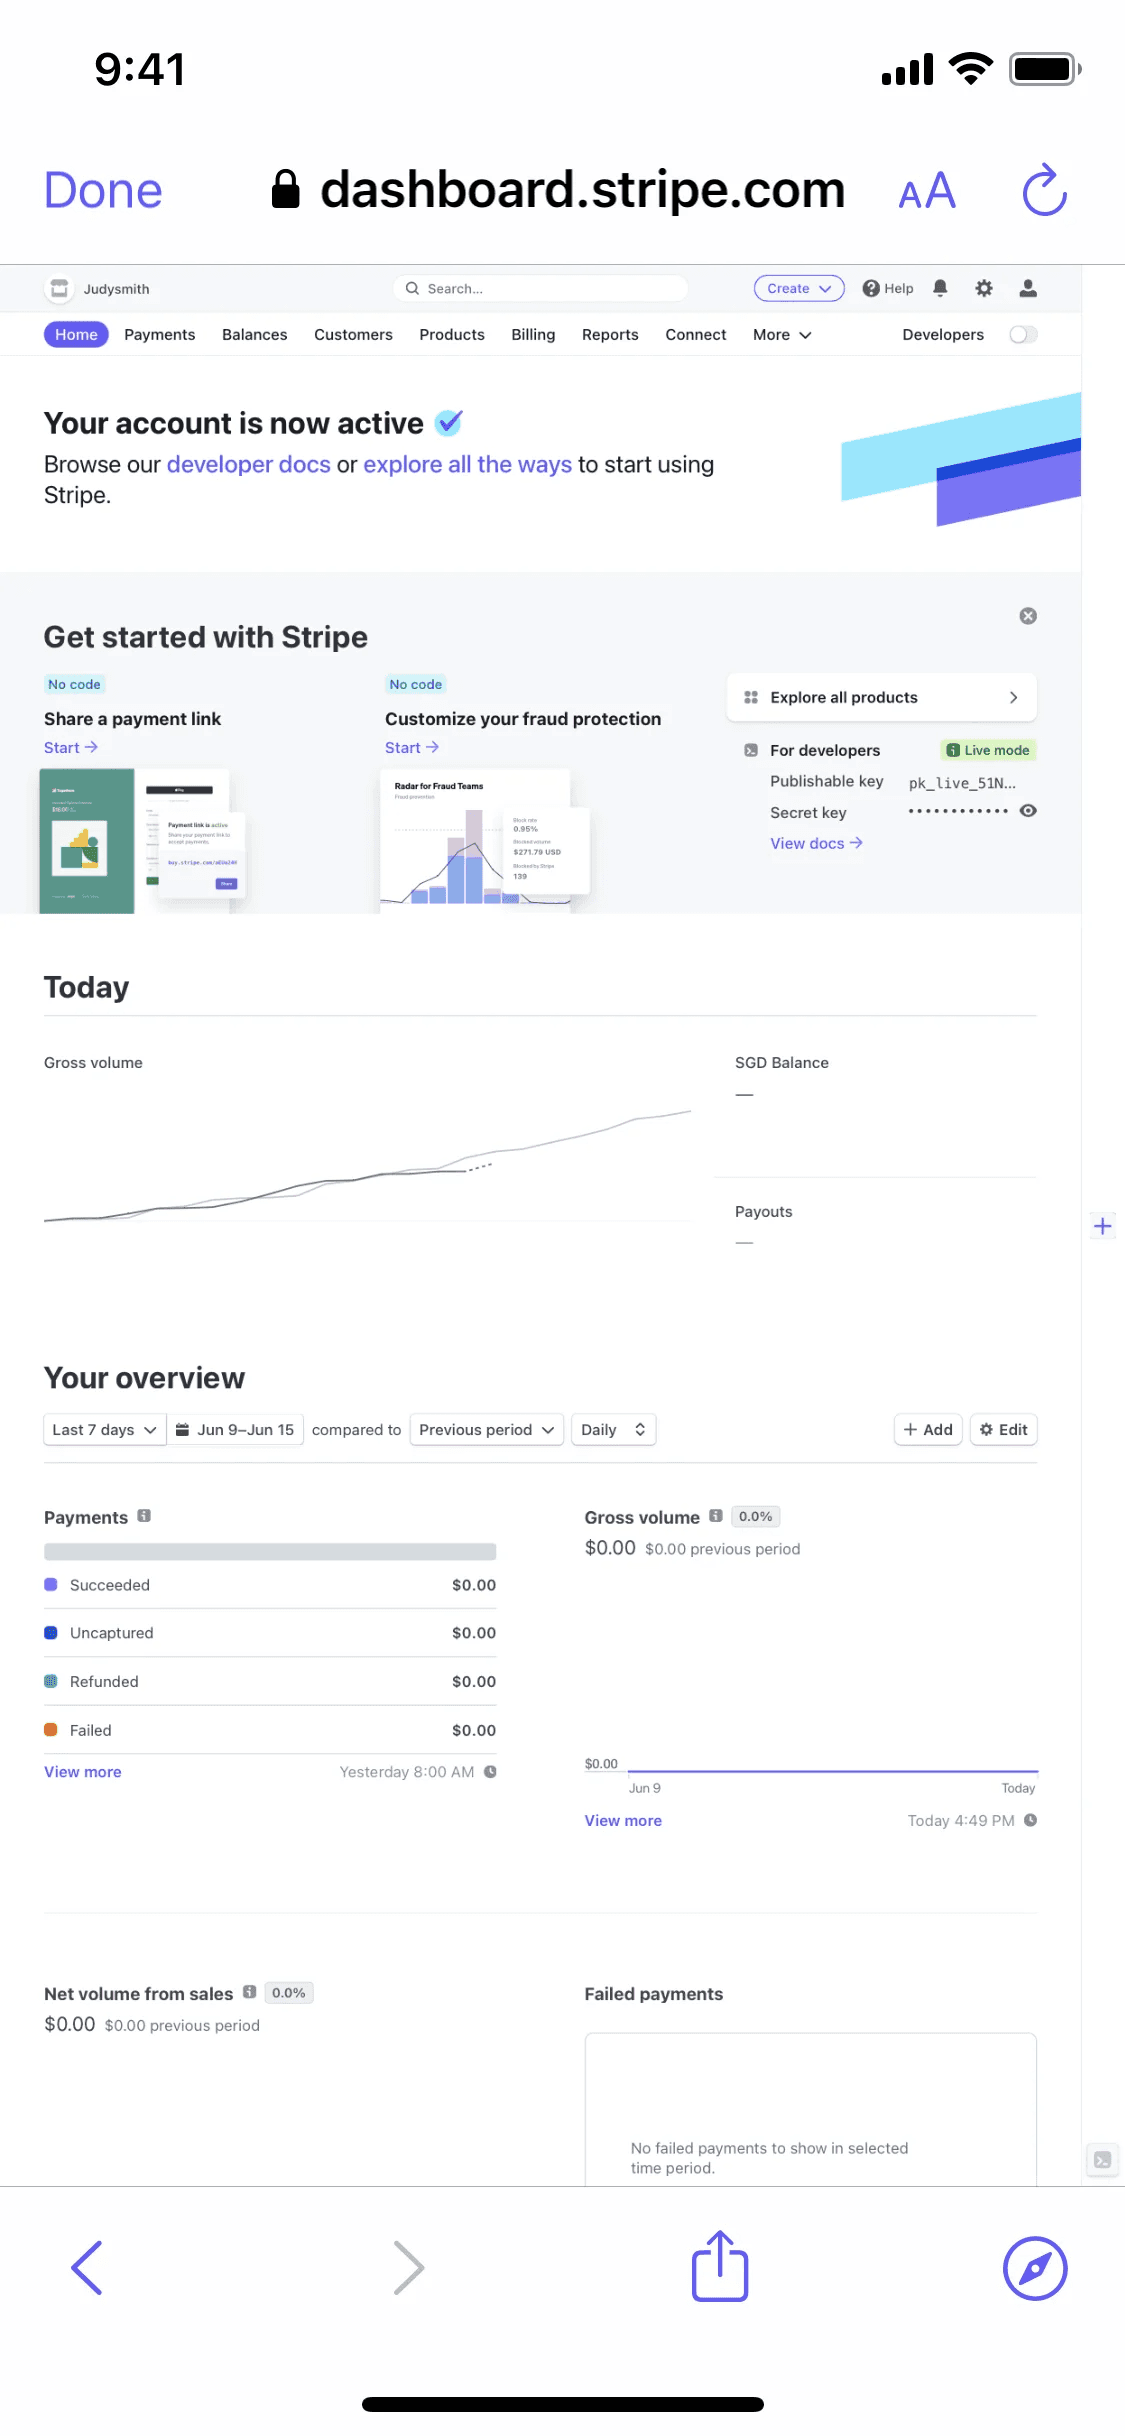1125x2436 pixels.
Task: Click the verified checkmark badge icon
Action: tap(450, 423)
